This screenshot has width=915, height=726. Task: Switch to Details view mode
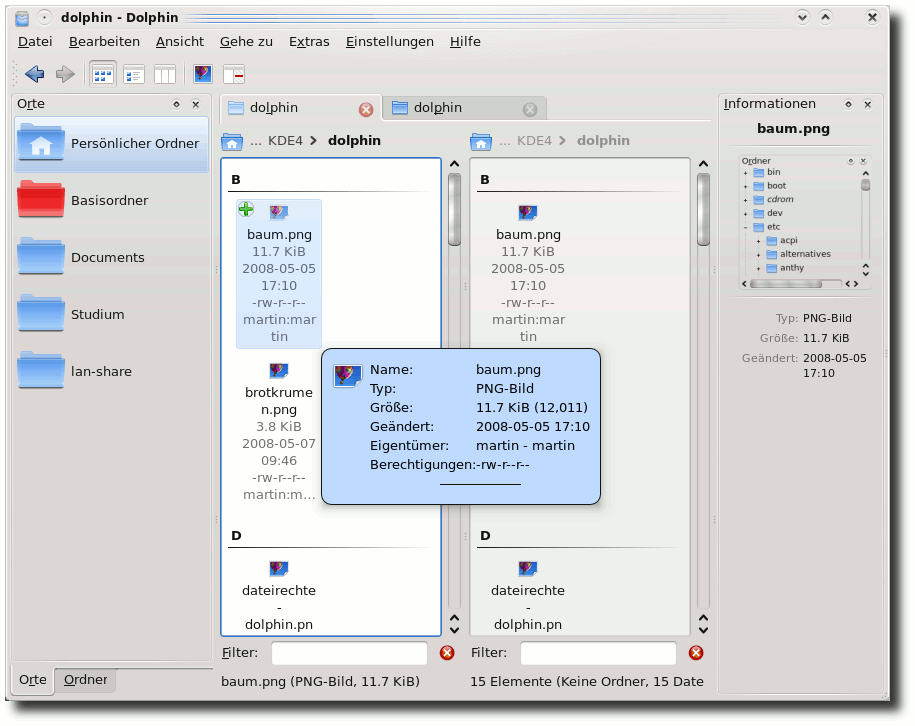coord(134,74)
